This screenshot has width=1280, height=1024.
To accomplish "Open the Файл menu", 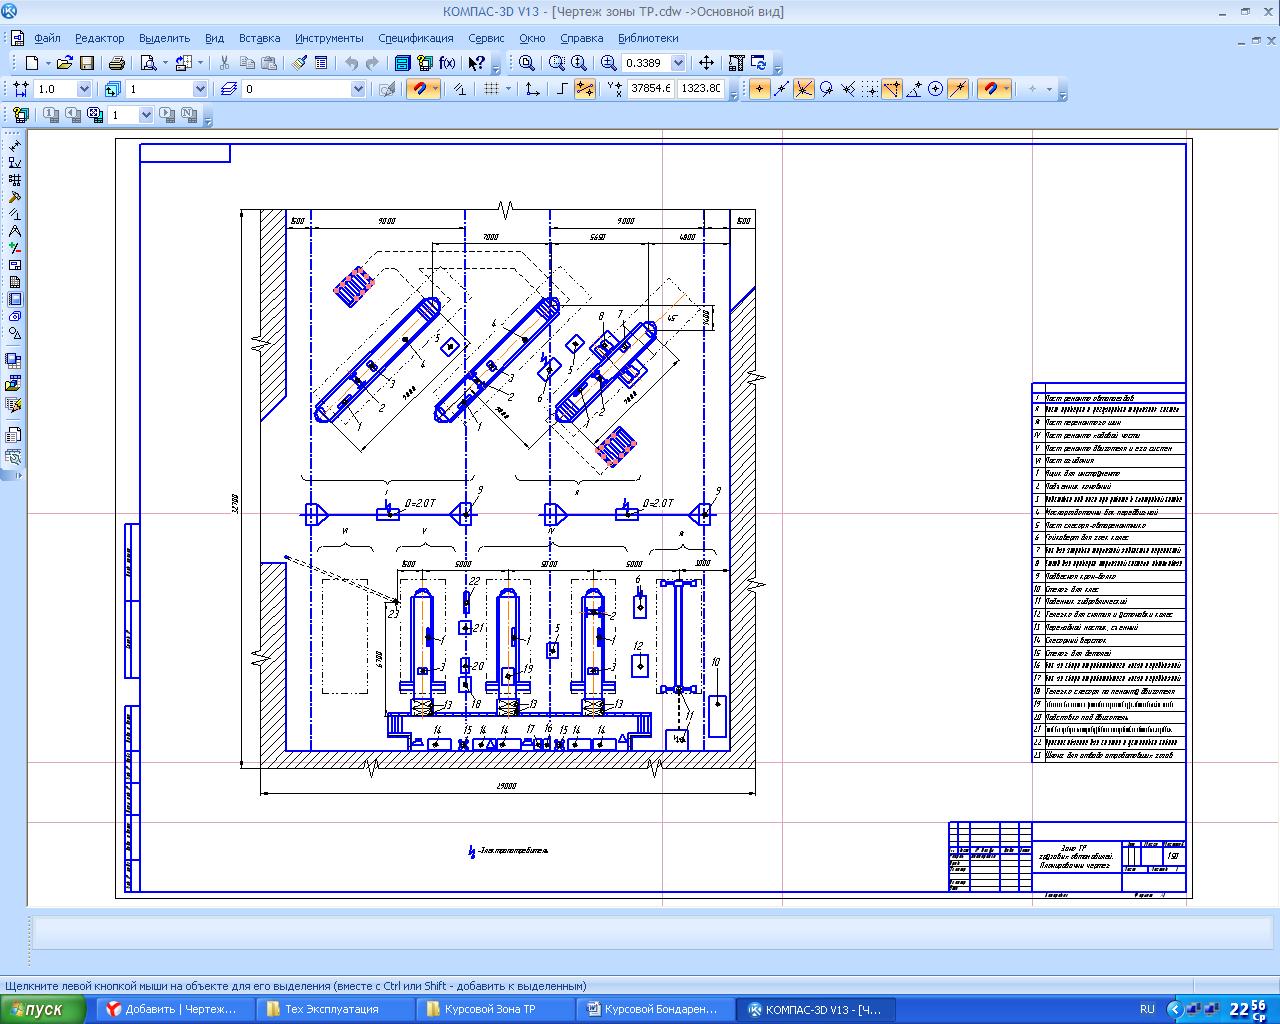I will tap(47, 38).
